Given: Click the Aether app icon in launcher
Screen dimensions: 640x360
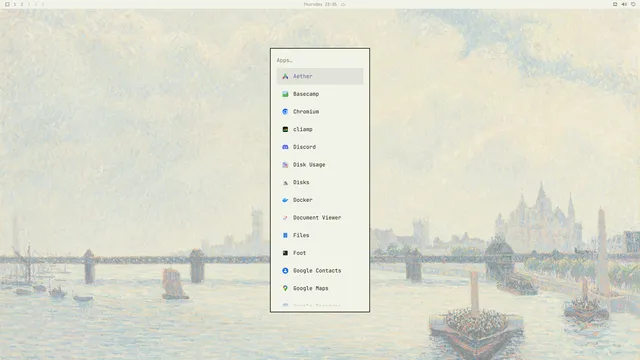Looking at the screenshot, I should tap(285, 76).
